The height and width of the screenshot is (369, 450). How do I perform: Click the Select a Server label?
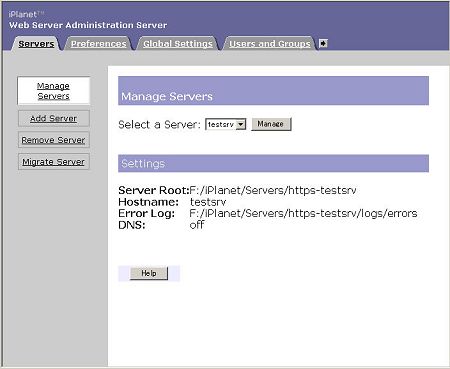coord(159,125)
